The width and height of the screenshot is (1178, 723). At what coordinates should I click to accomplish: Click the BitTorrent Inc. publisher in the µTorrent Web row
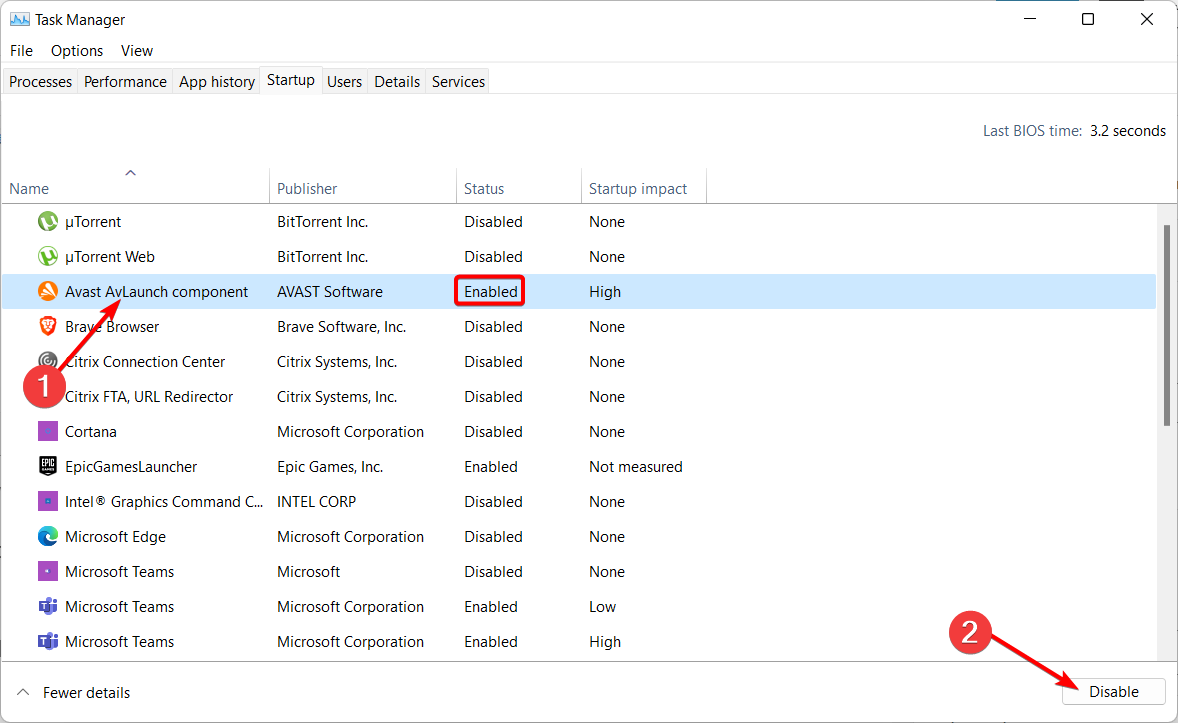[322, 257]
